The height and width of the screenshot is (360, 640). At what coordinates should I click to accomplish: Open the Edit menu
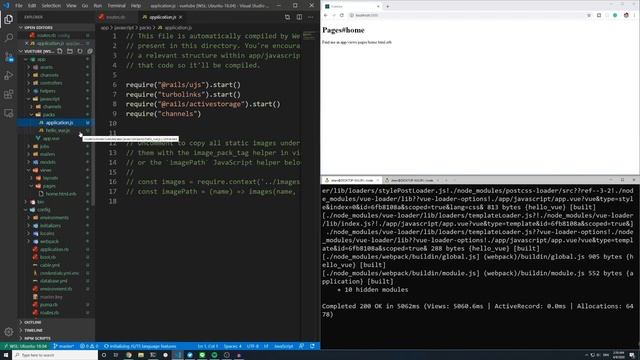coord(32,6)
